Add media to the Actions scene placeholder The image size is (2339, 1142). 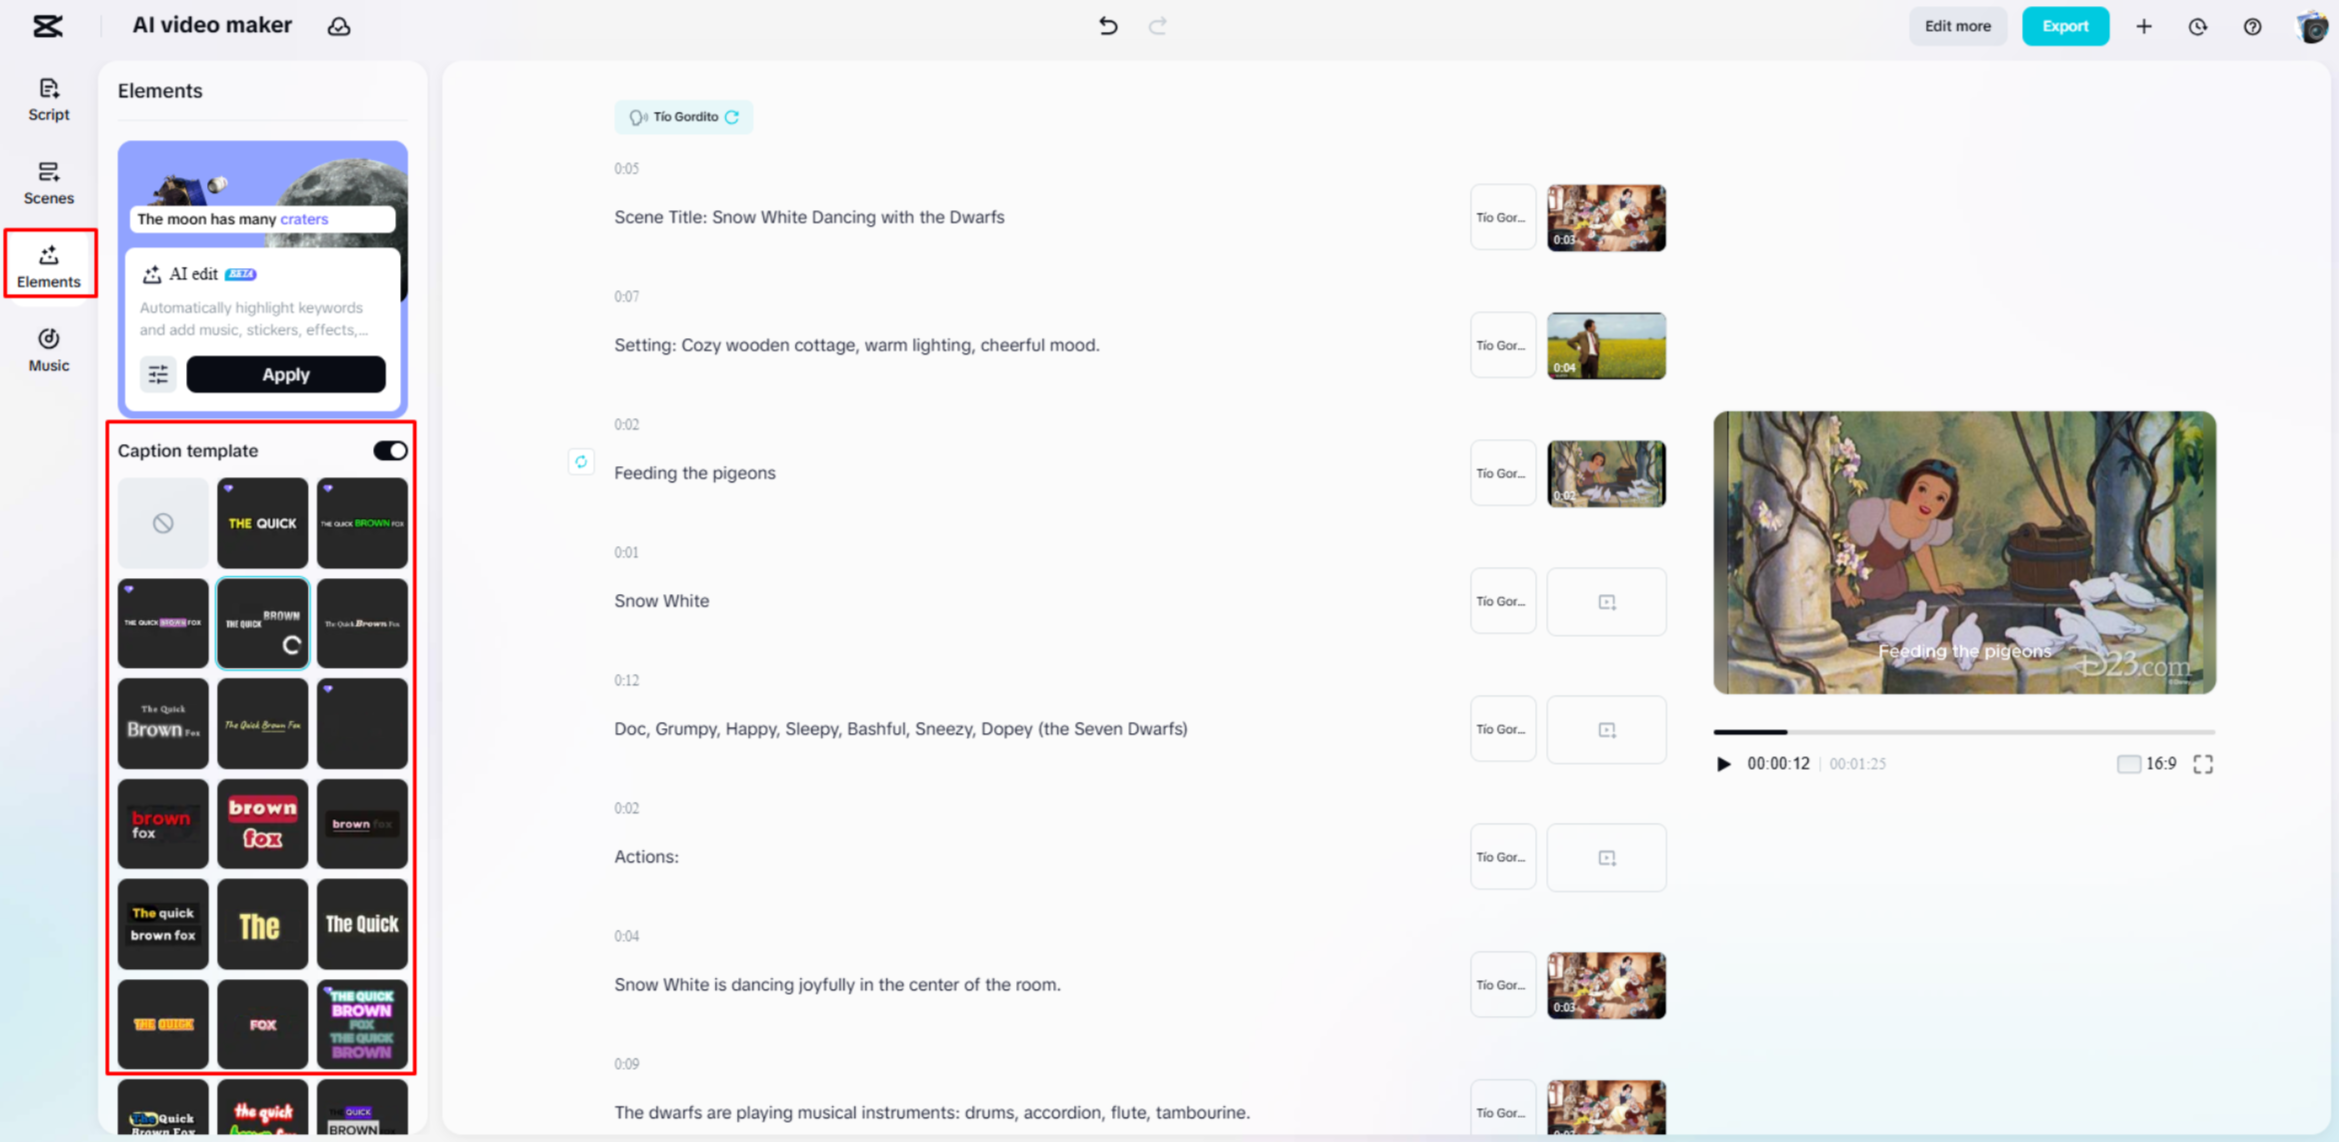click(x=1606, y=858)
